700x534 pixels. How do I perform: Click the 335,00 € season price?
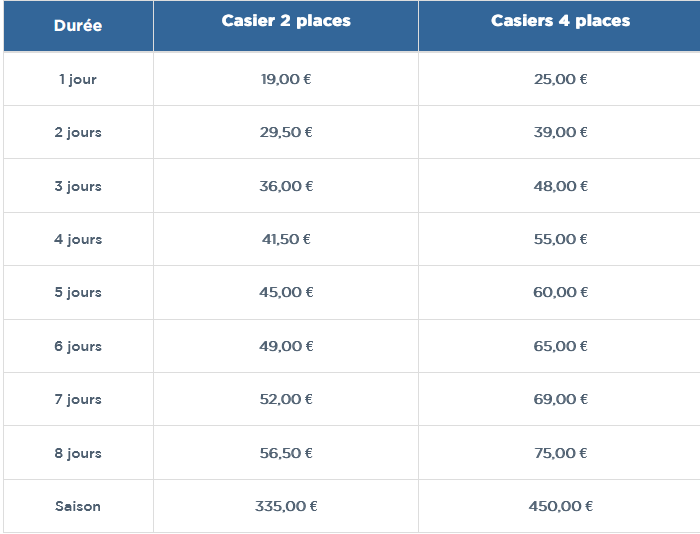click(286, 506)
